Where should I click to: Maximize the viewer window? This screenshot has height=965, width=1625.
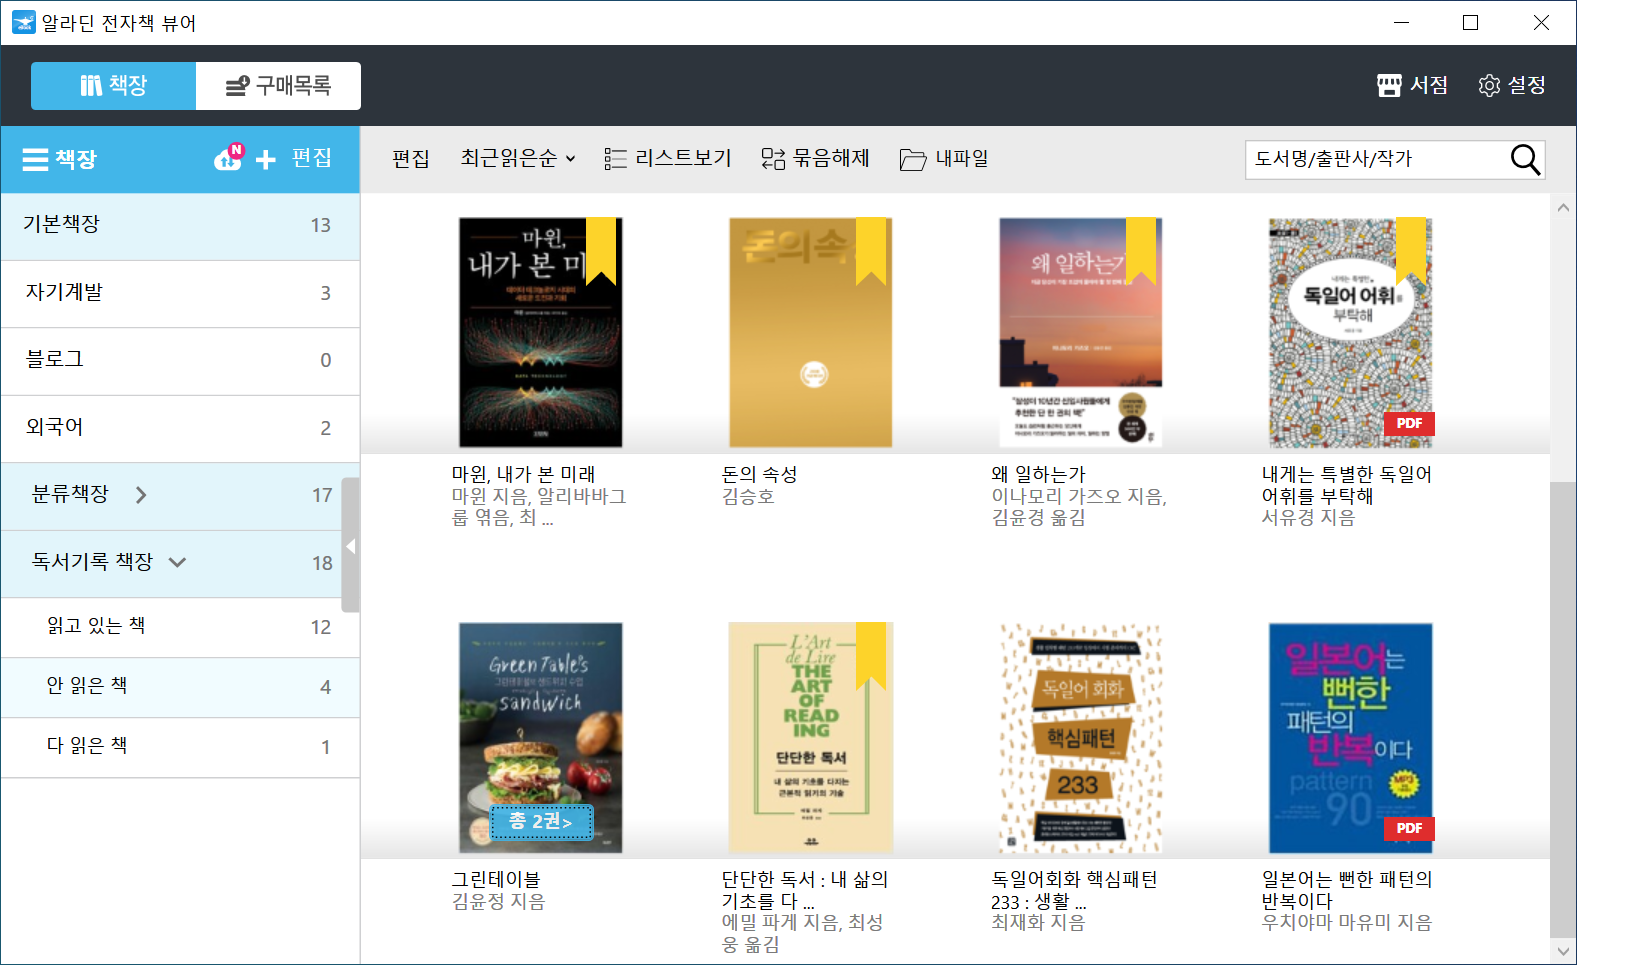click(1470, 22)
